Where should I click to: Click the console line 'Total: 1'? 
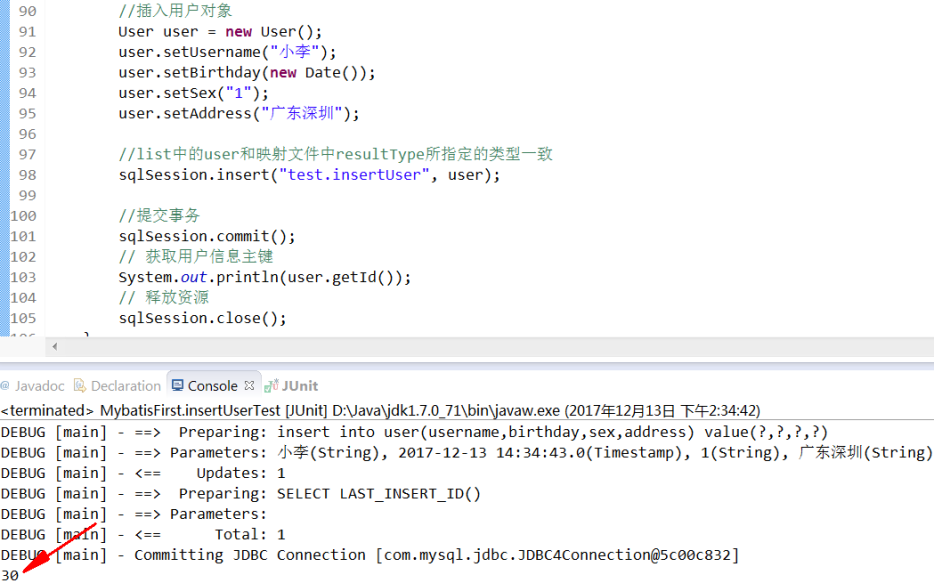click(x=143, y=535)
